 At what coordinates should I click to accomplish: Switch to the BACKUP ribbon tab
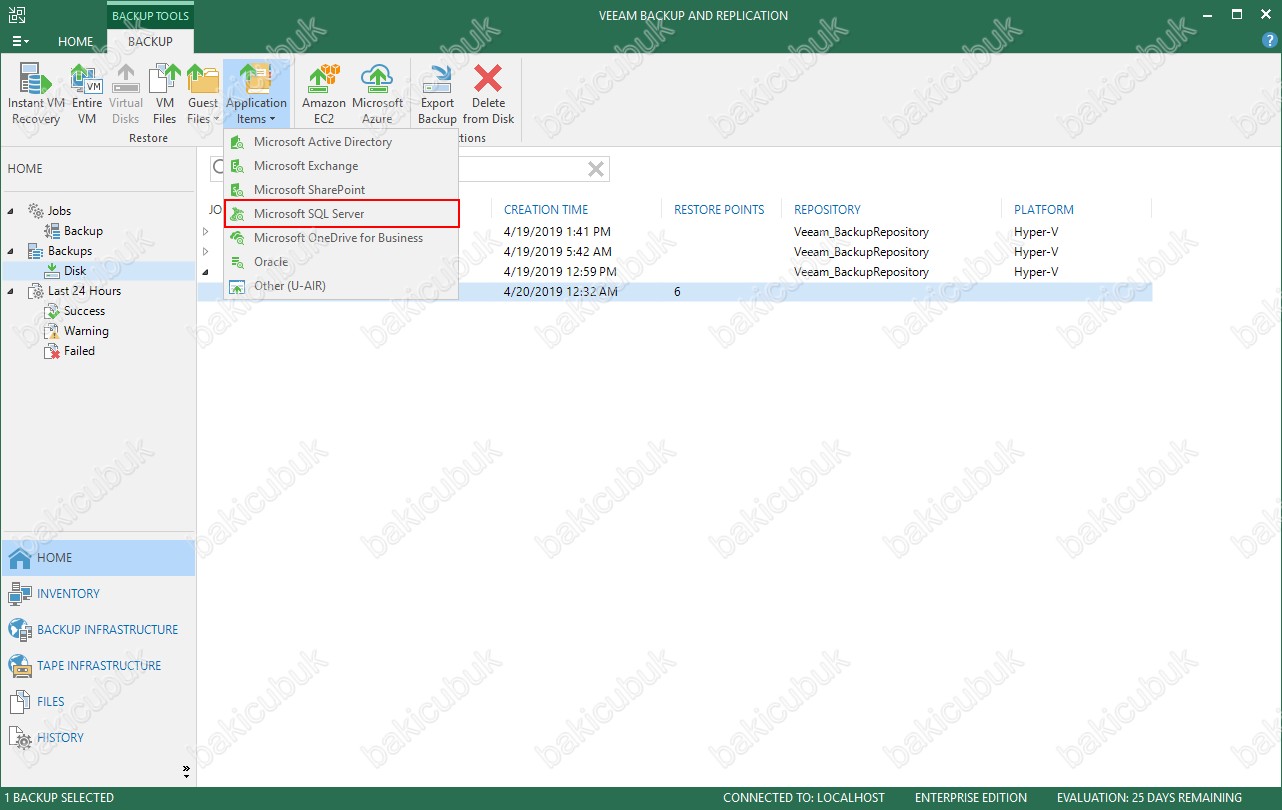pyautogui.click(x=150, y=42)
